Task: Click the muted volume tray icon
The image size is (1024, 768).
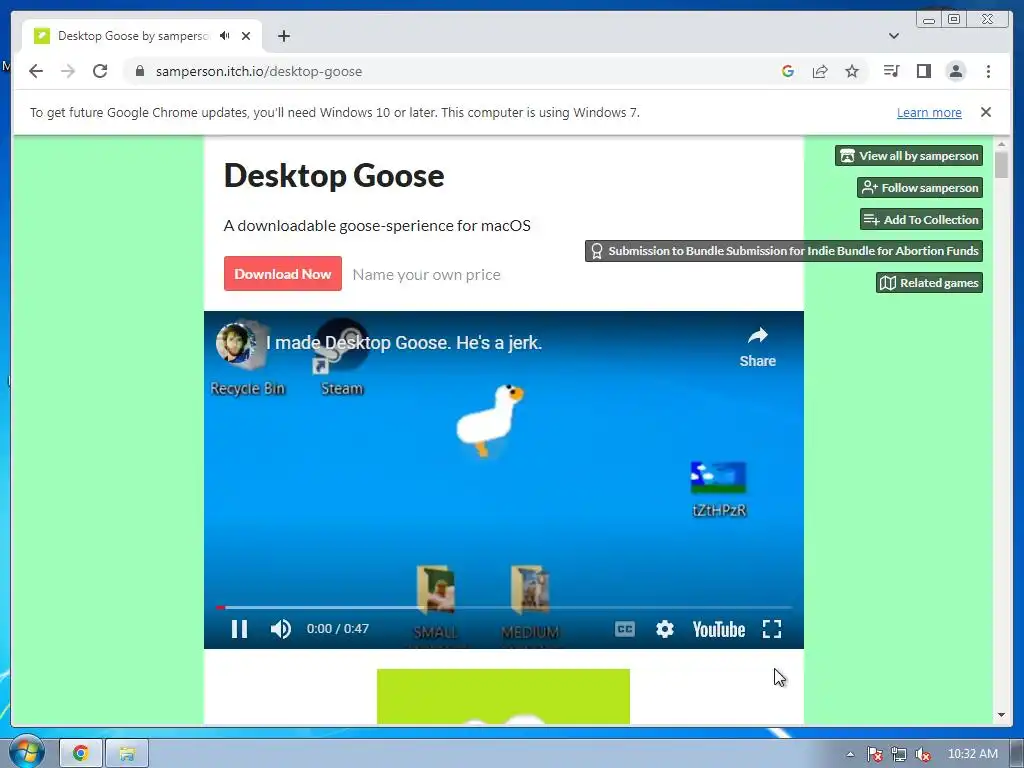Action: click(923, 754)
